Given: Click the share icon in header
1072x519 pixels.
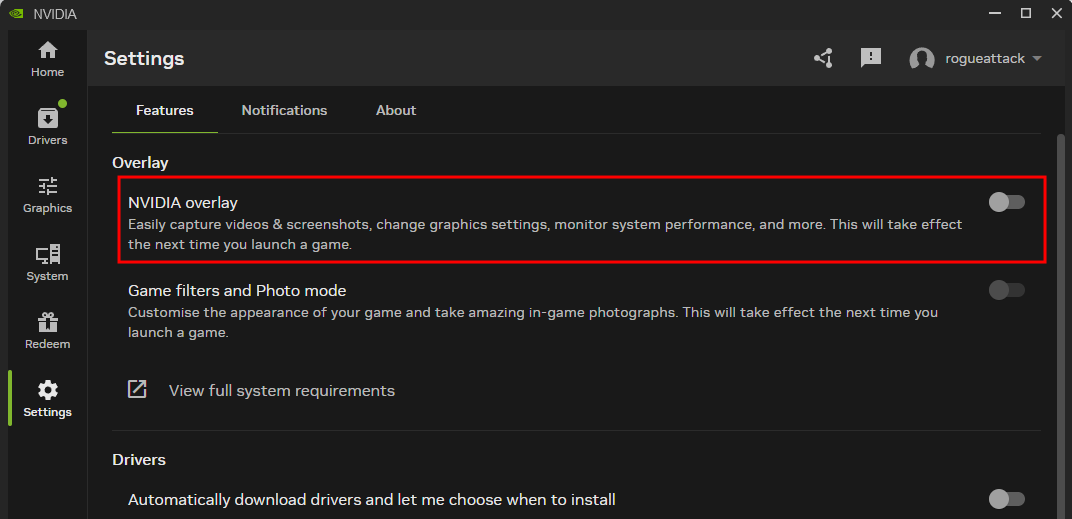Looking at the screenshot, I should click(x=823, y=58).
